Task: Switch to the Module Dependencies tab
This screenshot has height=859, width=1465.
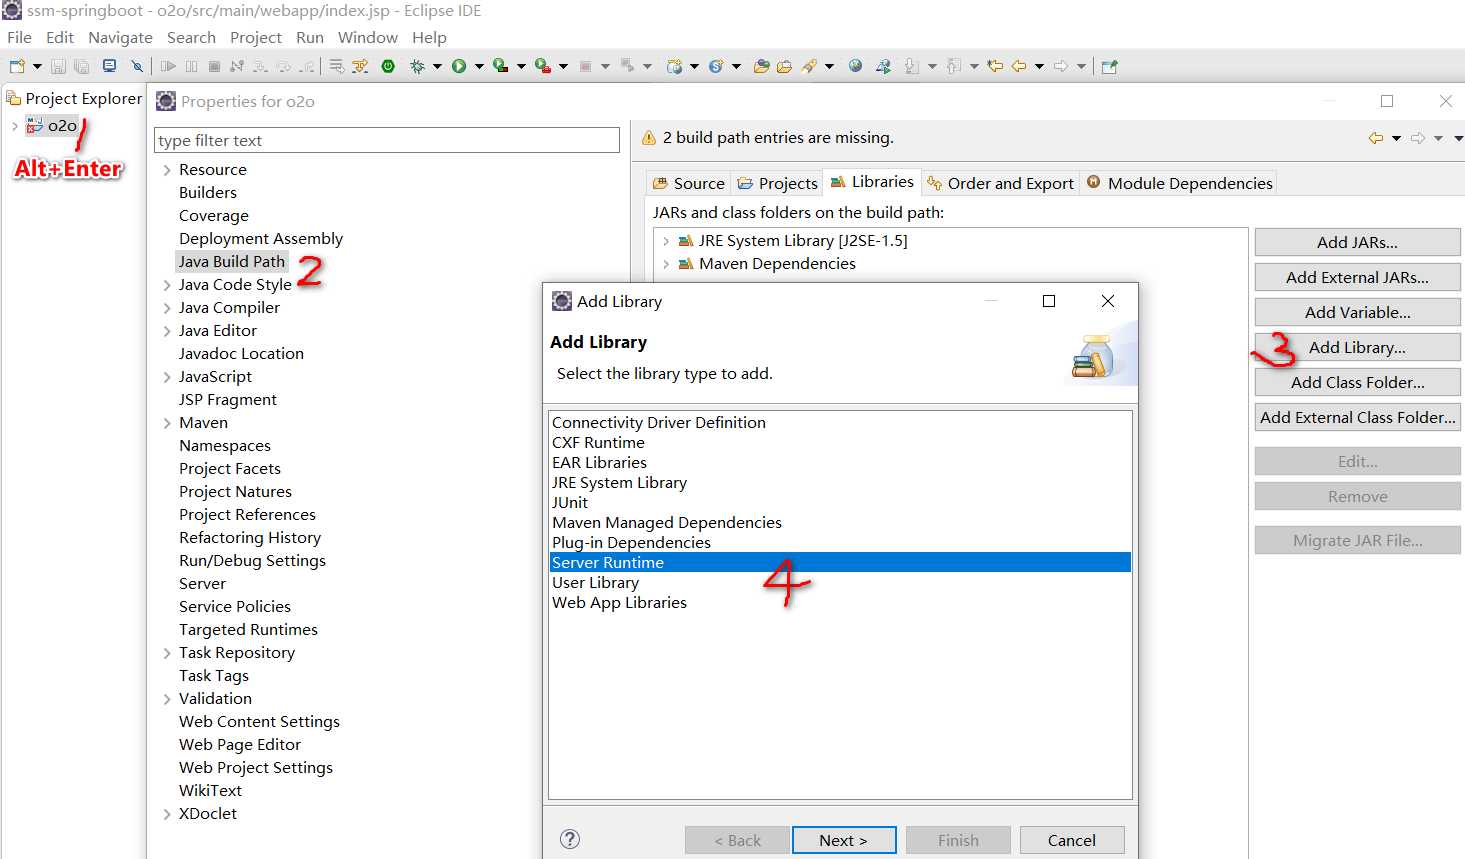Action: [1179, 183]
